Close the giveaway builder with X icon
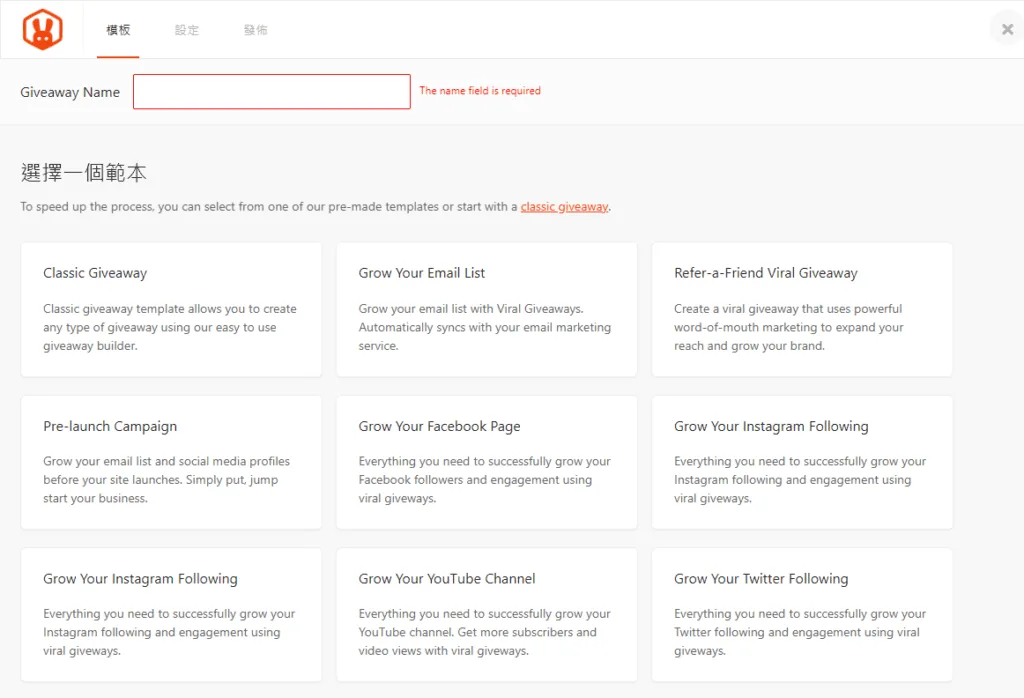The width and height of the screenshot is (1024, 698). 1006,29
